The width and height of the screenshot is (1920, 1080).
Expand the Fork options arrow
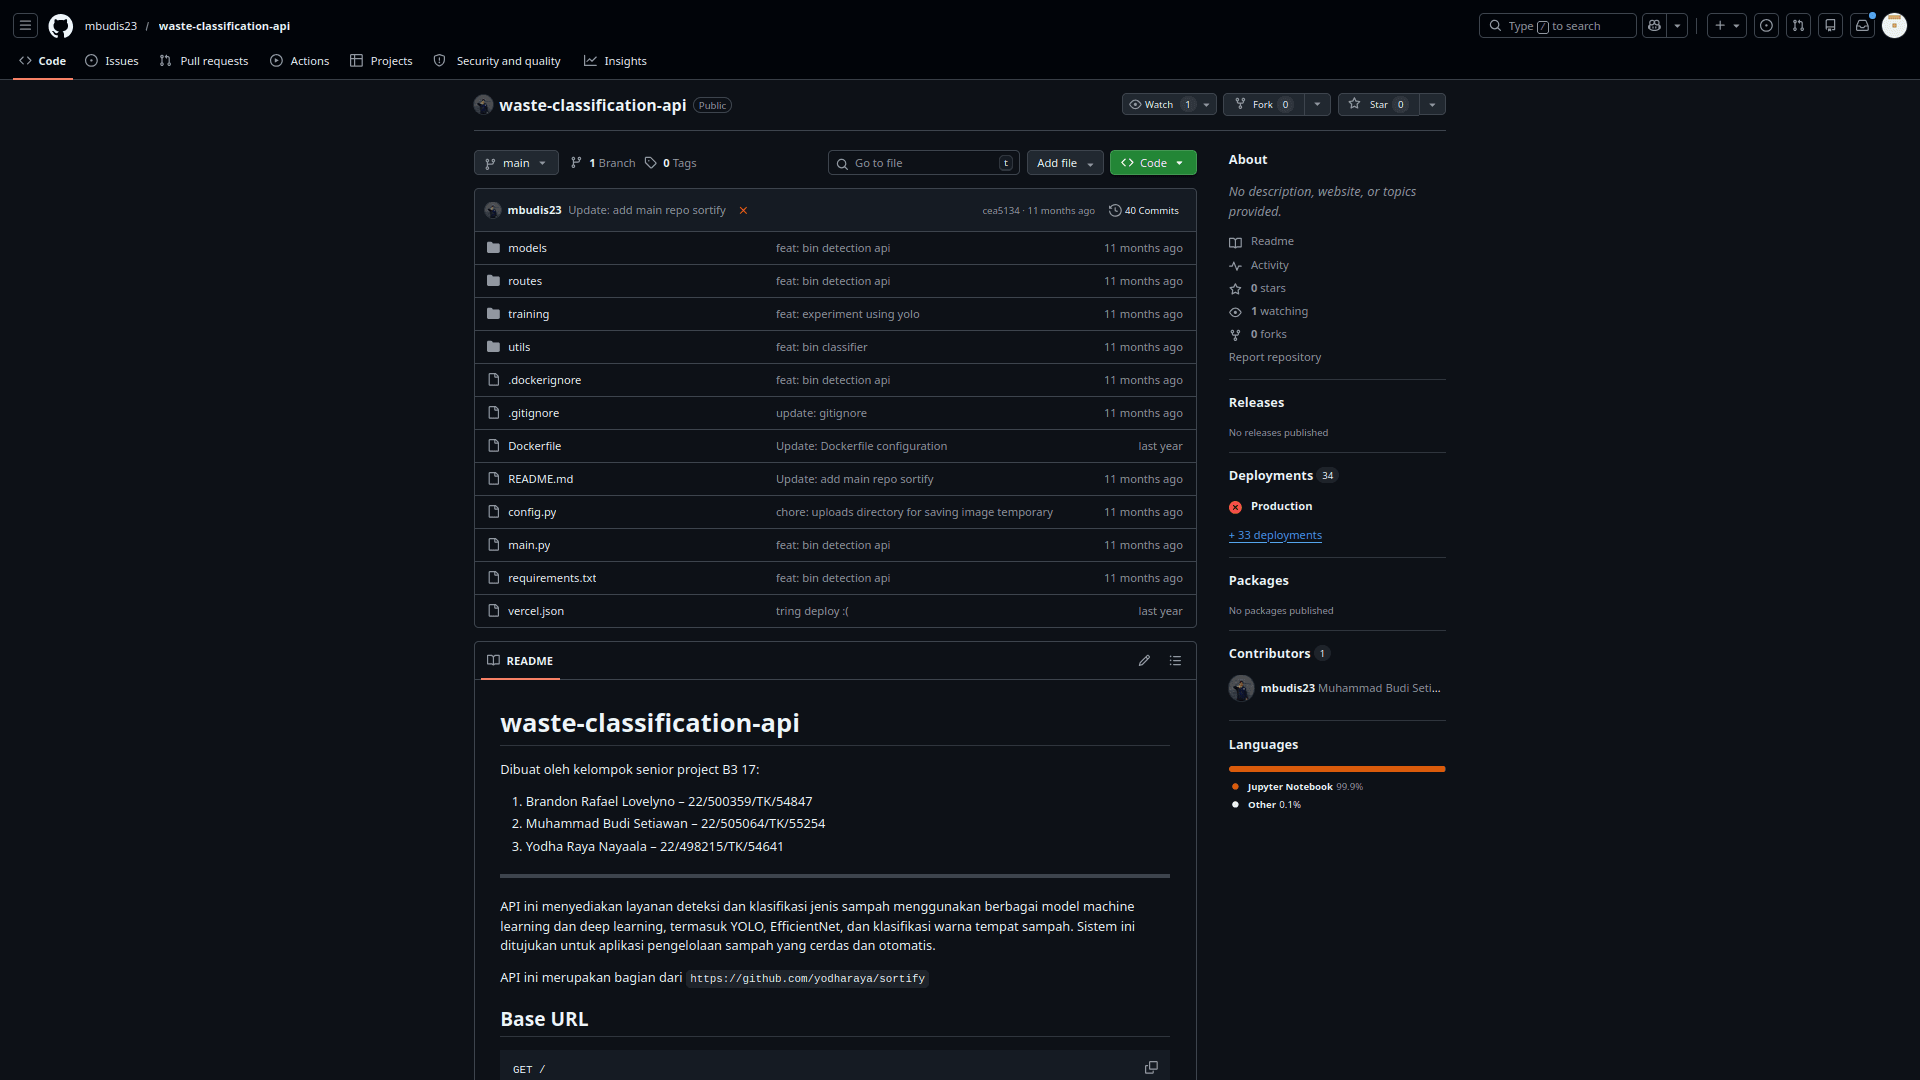tap(1318, 105)
